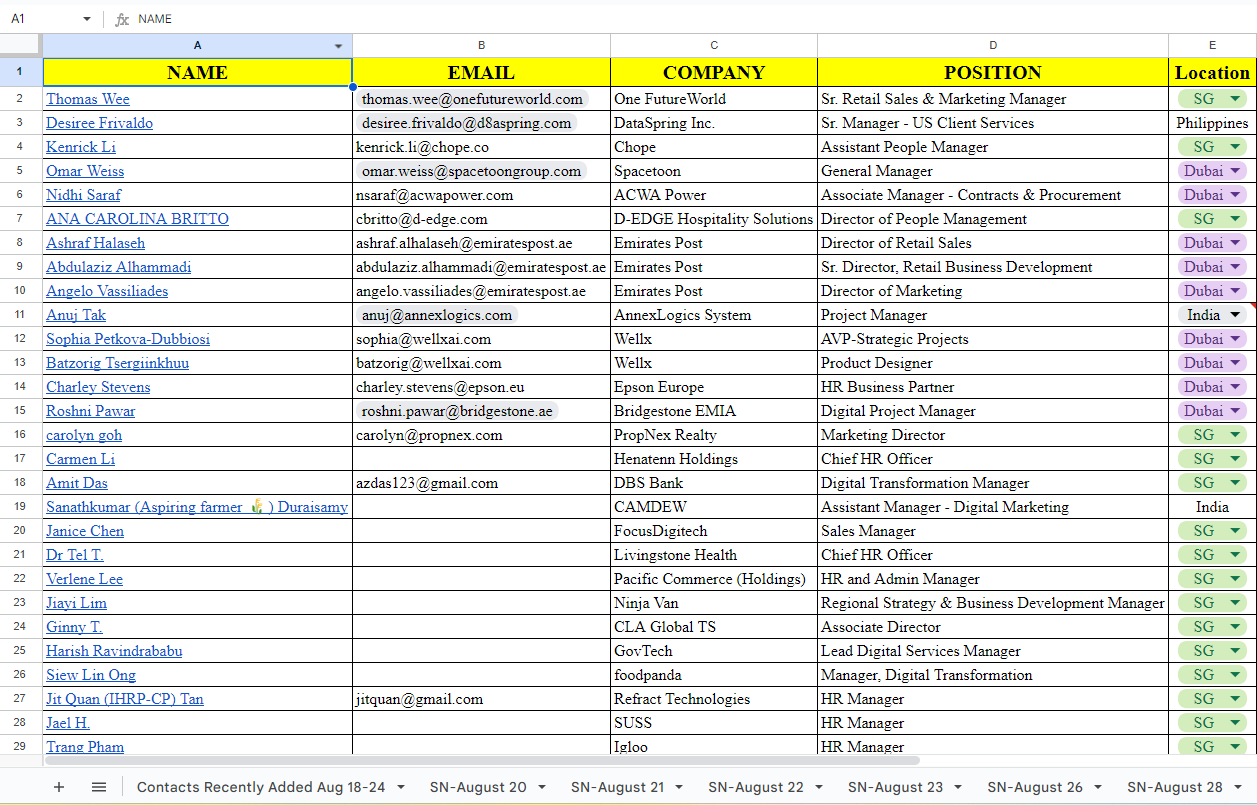Open Dubai dropdown in Roshni Pawar row
Viewport: 1257px width, 805px height.
tap(1236, 411)
